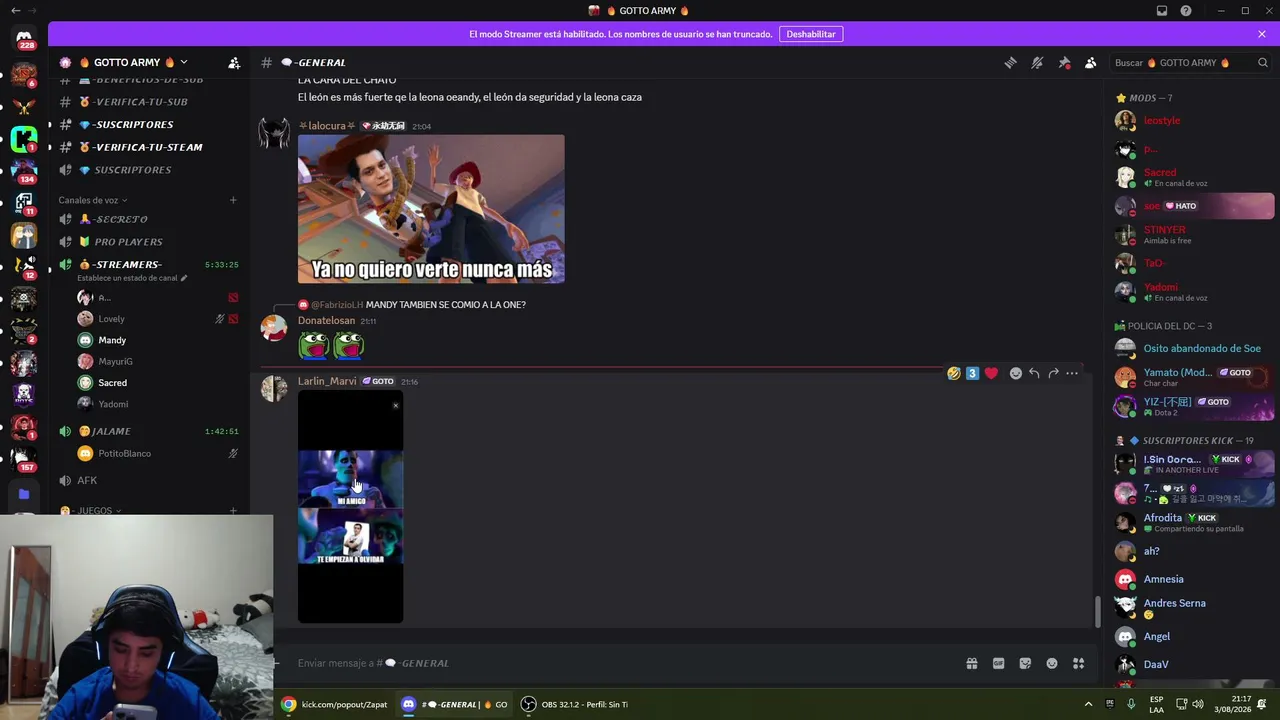
Task: Open the Chrome kick.com taskbar item
Action: 335,704
